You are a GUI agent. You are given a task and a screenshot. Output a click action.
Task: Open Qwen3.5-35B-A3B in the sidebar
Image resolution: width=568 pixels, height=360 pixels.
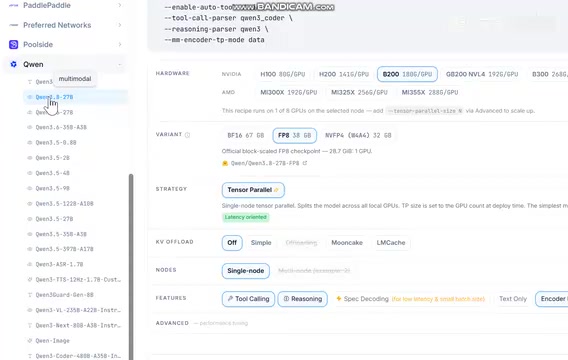[61, 234]
